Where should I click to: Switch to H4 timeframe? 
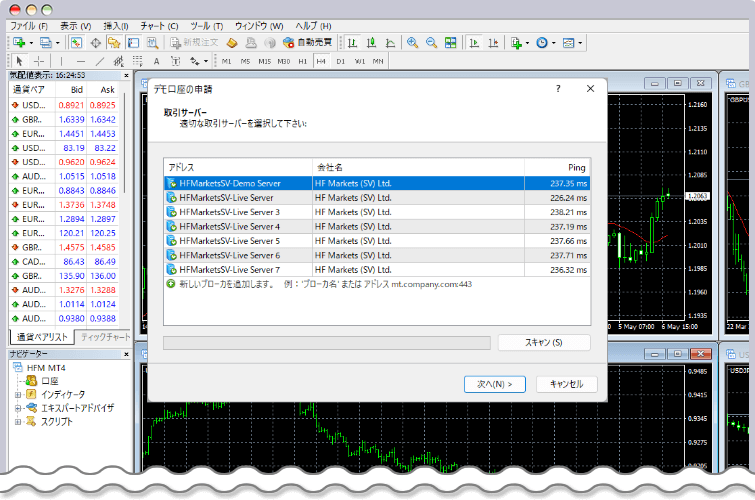[321, 61]
